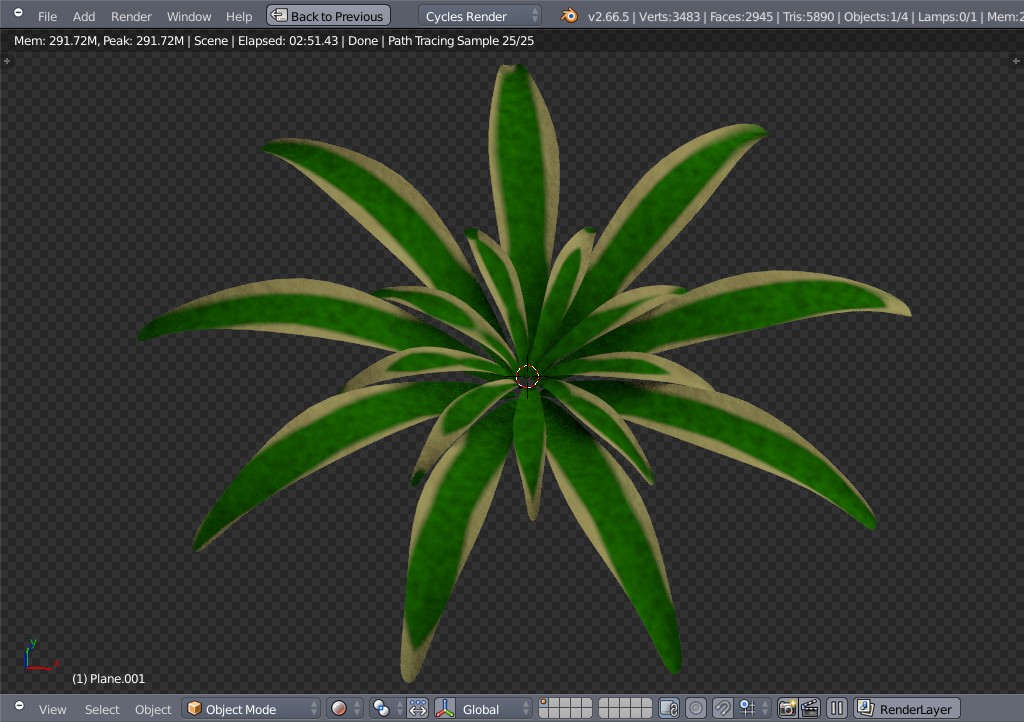Click the 'Verts:3483' statistic
This screenshot has height=722, width=1024.
669,16
